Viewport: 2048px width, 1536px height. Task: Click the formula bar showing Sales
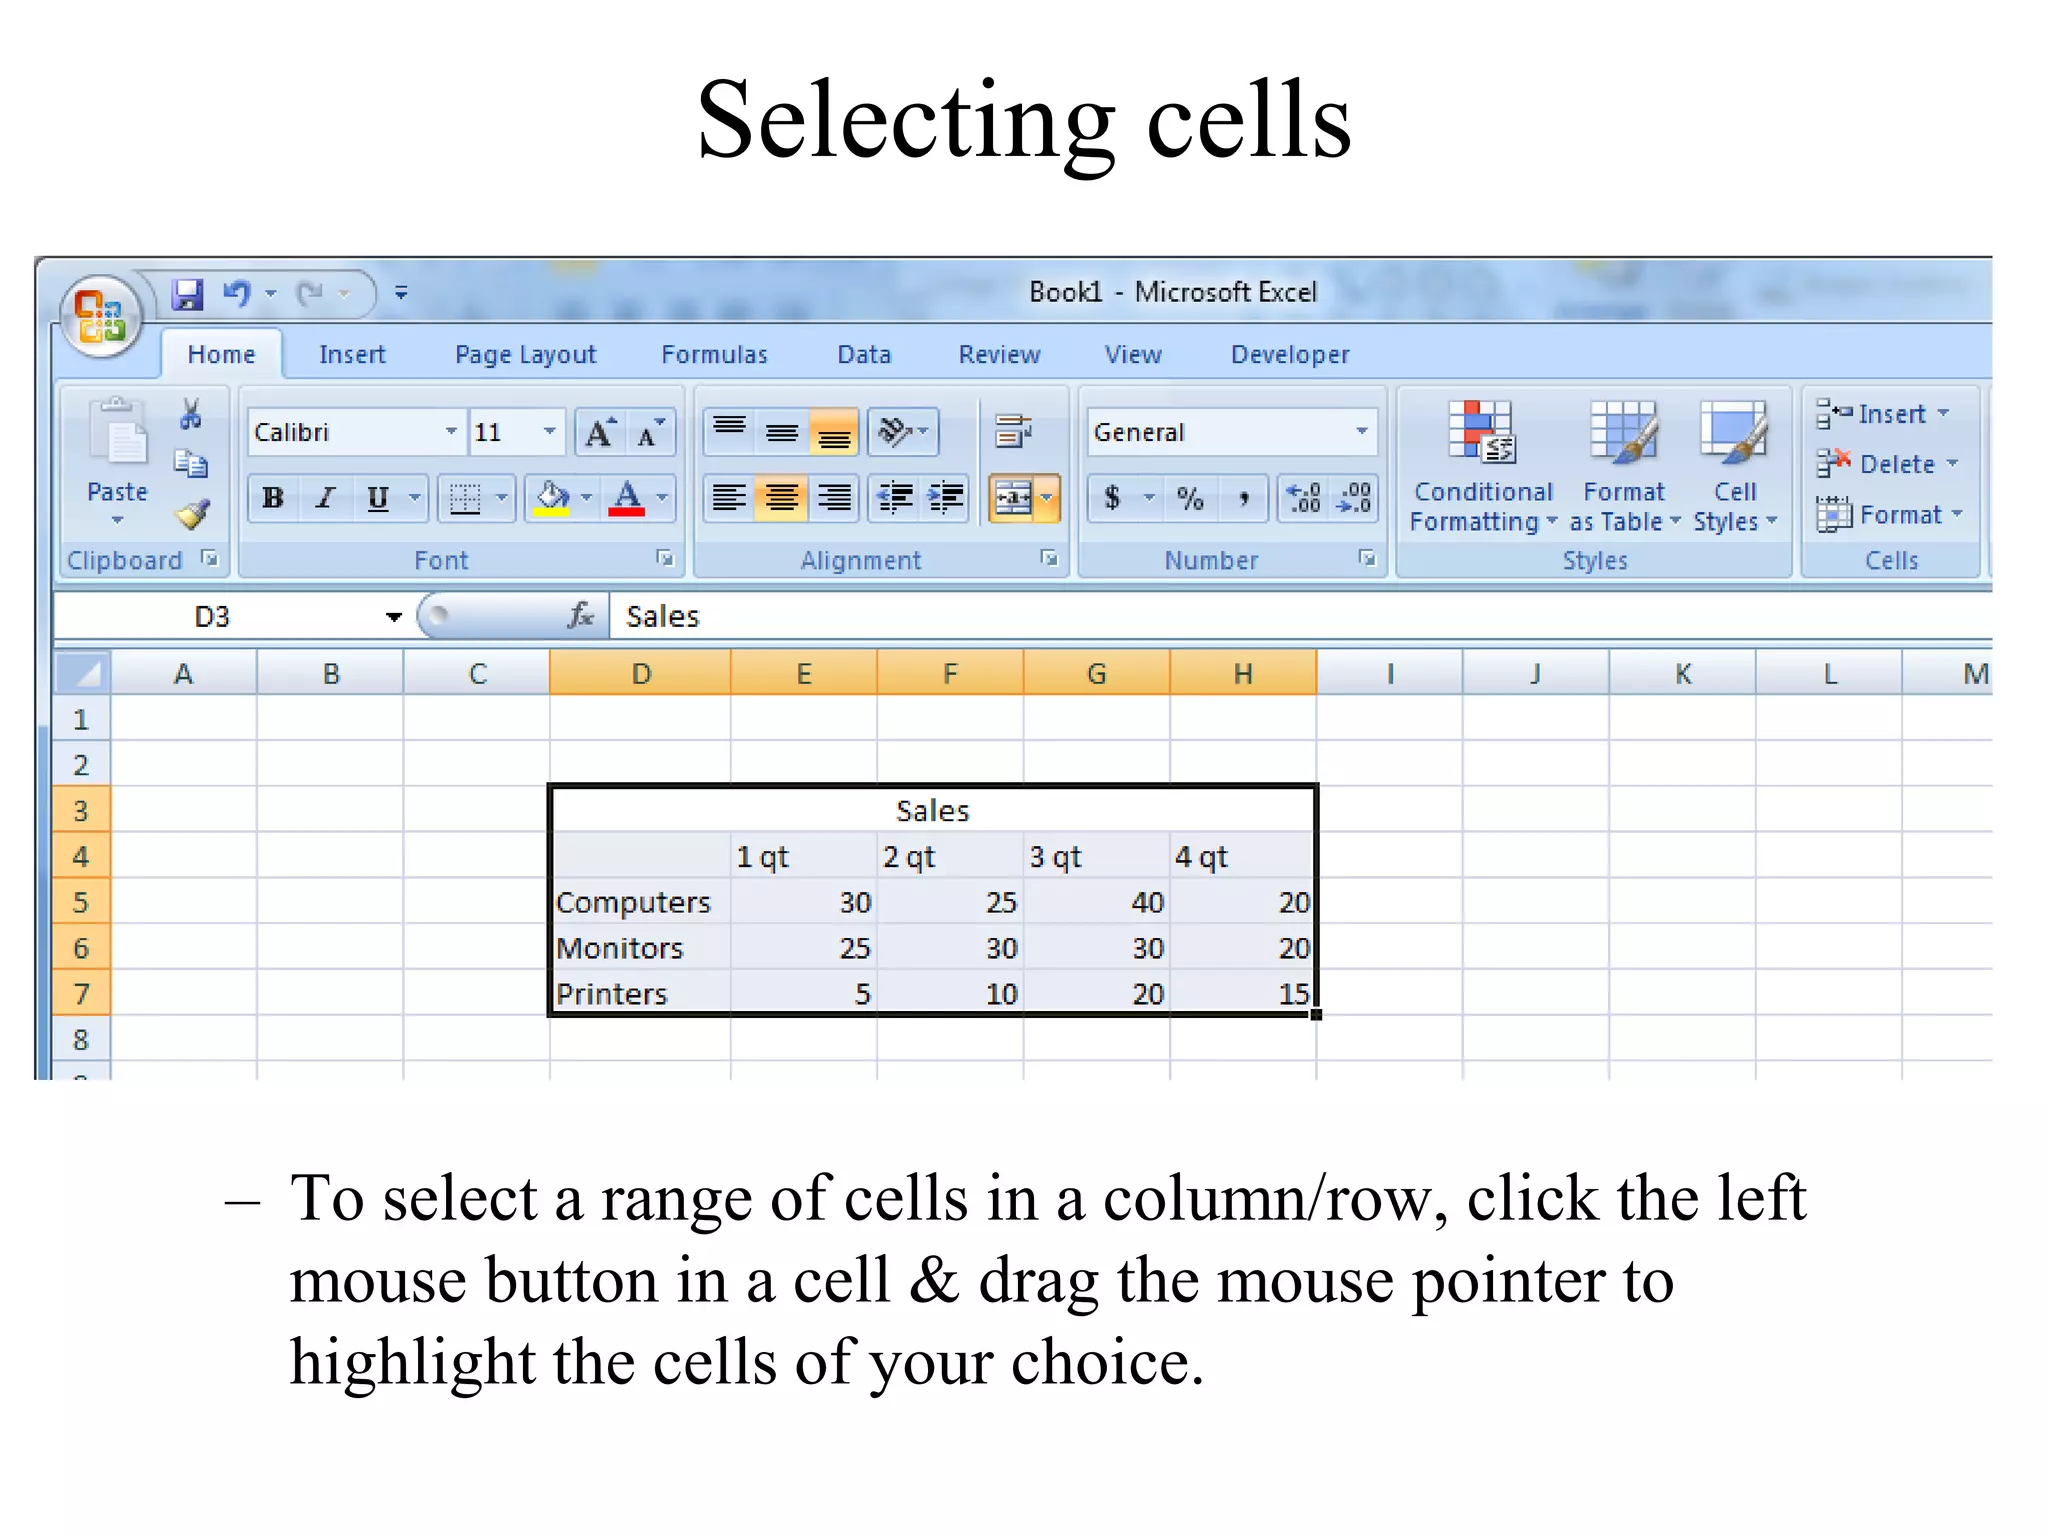pyautogui.click(x=1300, y=616)
